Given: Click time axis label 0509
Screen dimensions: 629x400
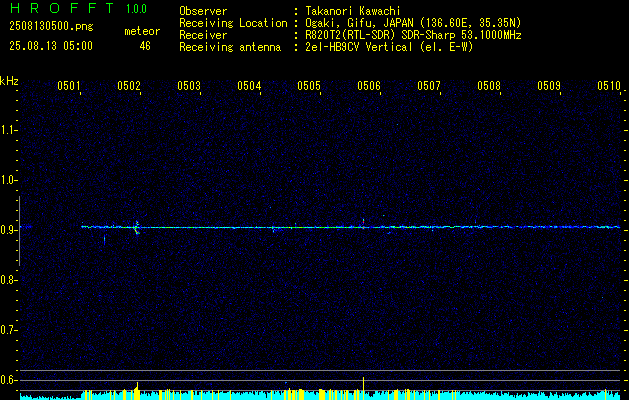Looking at the screenshot, I should point(549,85).
